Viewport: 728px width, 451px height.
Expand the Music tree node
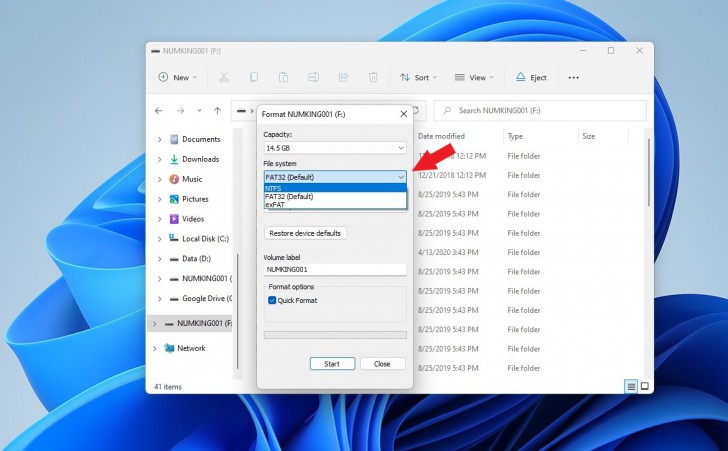pyautogui.click(x=159, y=179)
